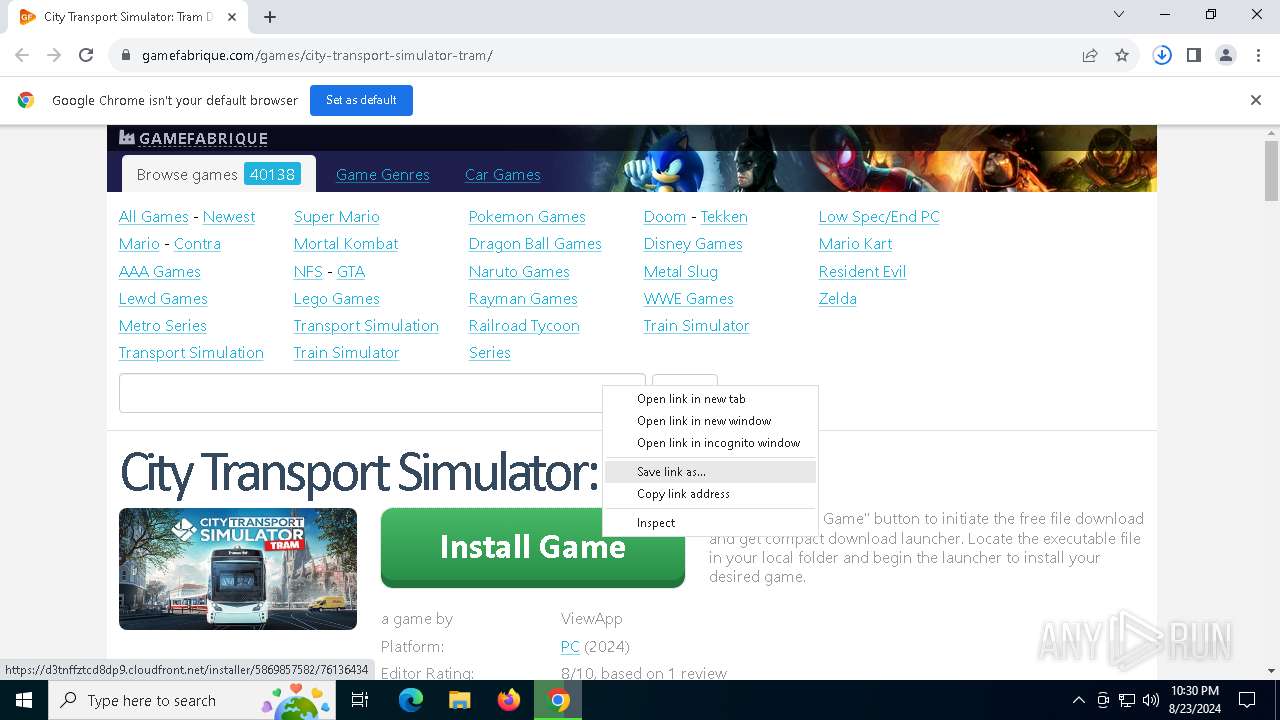This screenshot has height=720, width=1280.
Task: Open the PC platform link
Action: (570, 647)
